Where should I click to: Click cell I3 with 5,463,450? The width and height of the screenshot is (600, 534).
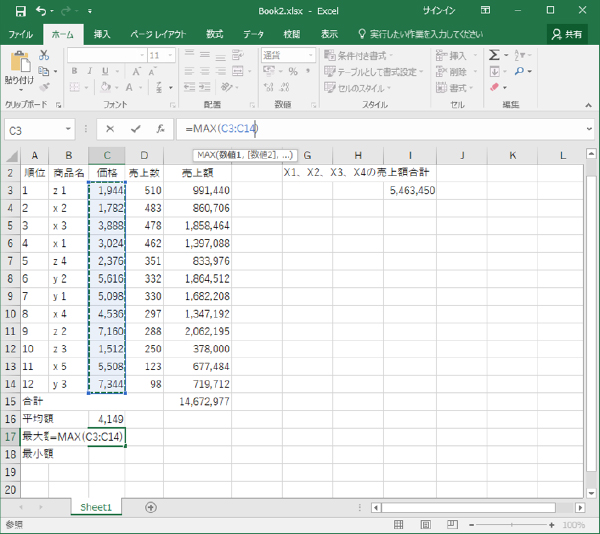[x=410, y=190]
